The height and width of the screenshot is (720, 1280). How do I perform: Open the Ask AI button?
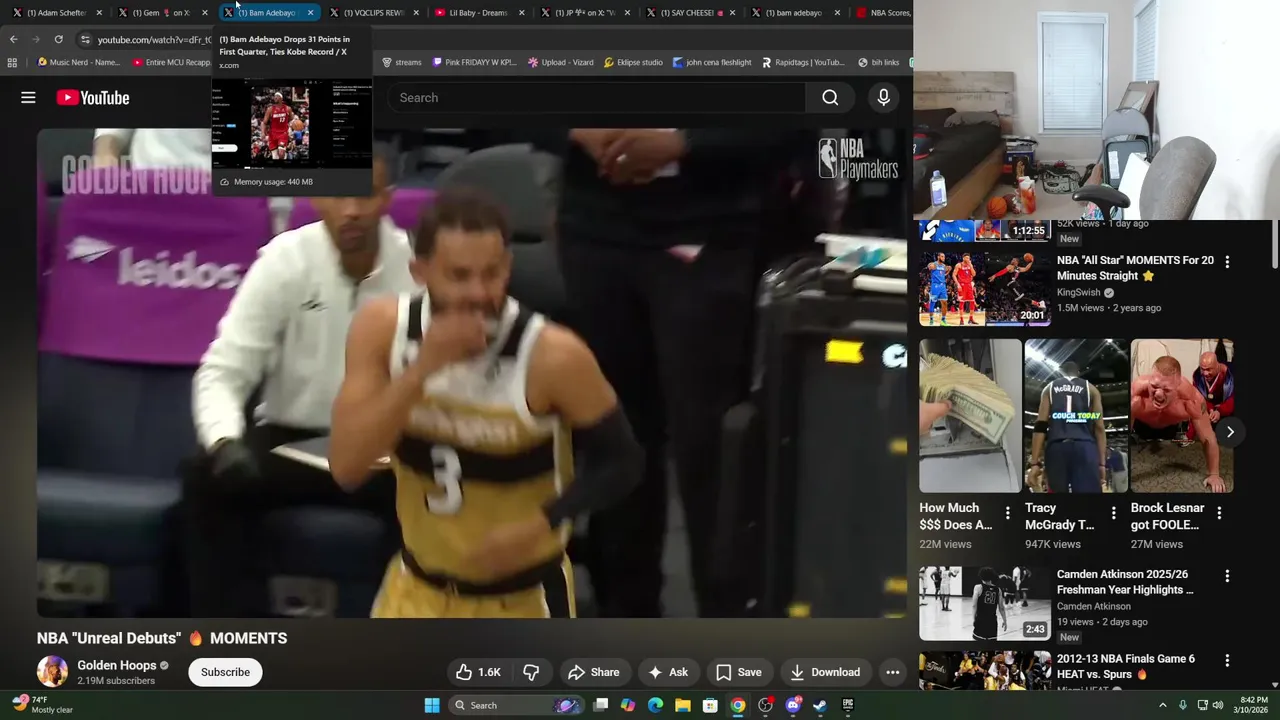tap(667, 672)
